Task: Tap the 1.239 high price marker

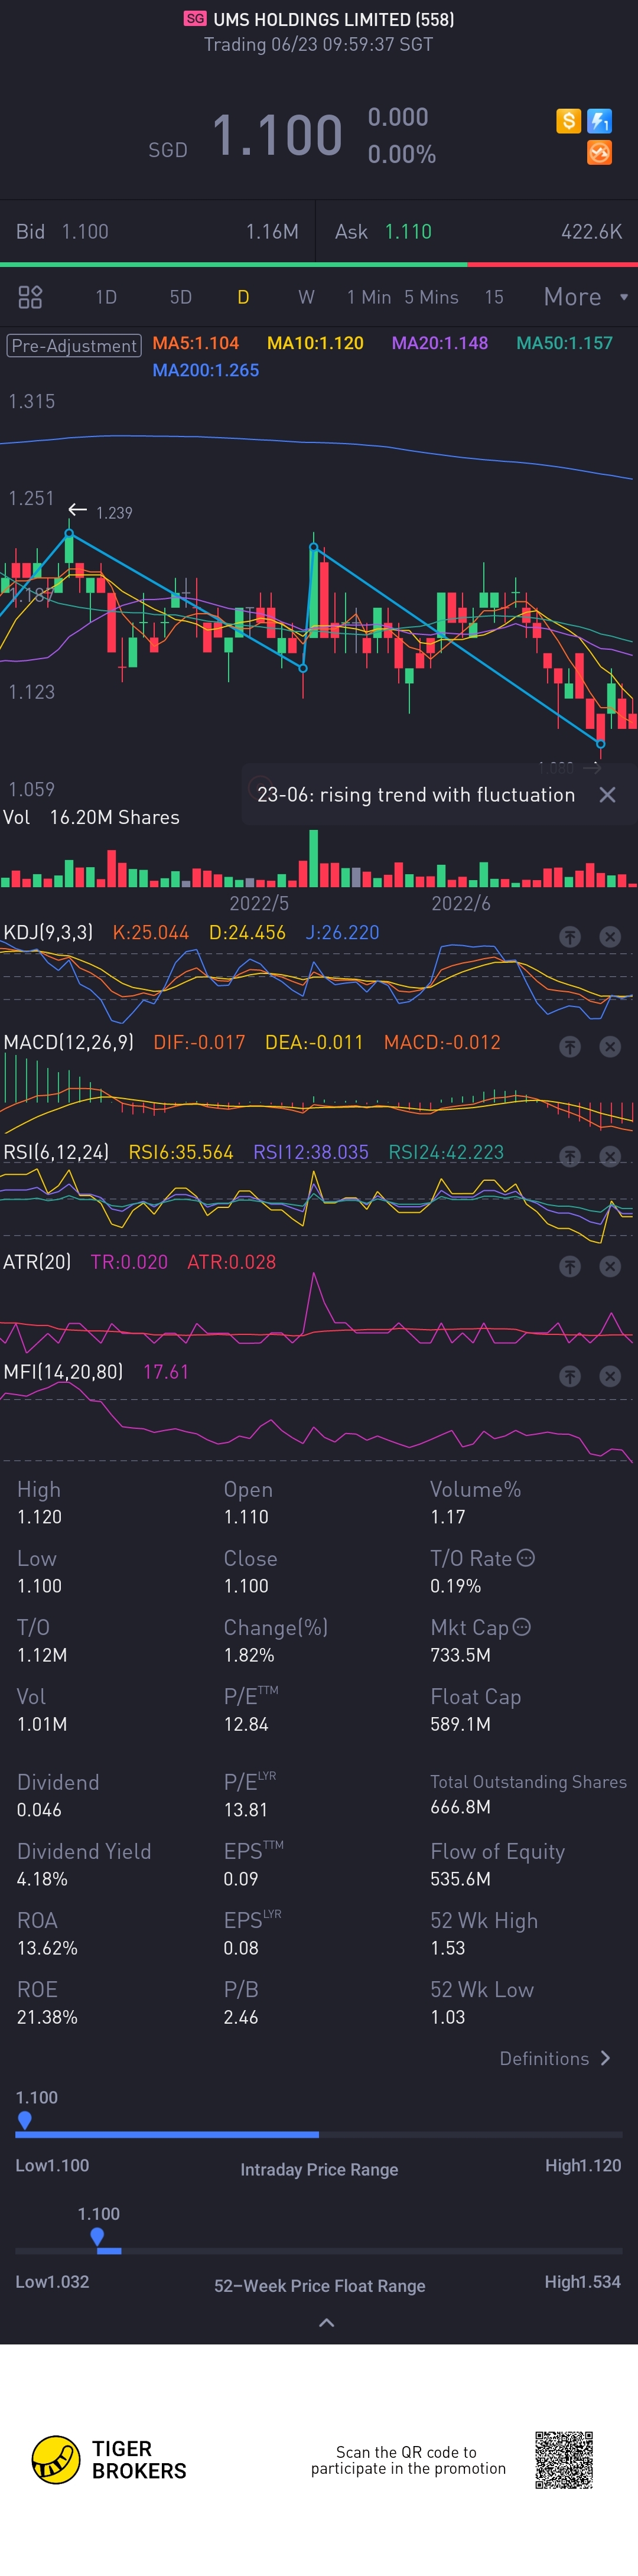Action: [114, 513]
